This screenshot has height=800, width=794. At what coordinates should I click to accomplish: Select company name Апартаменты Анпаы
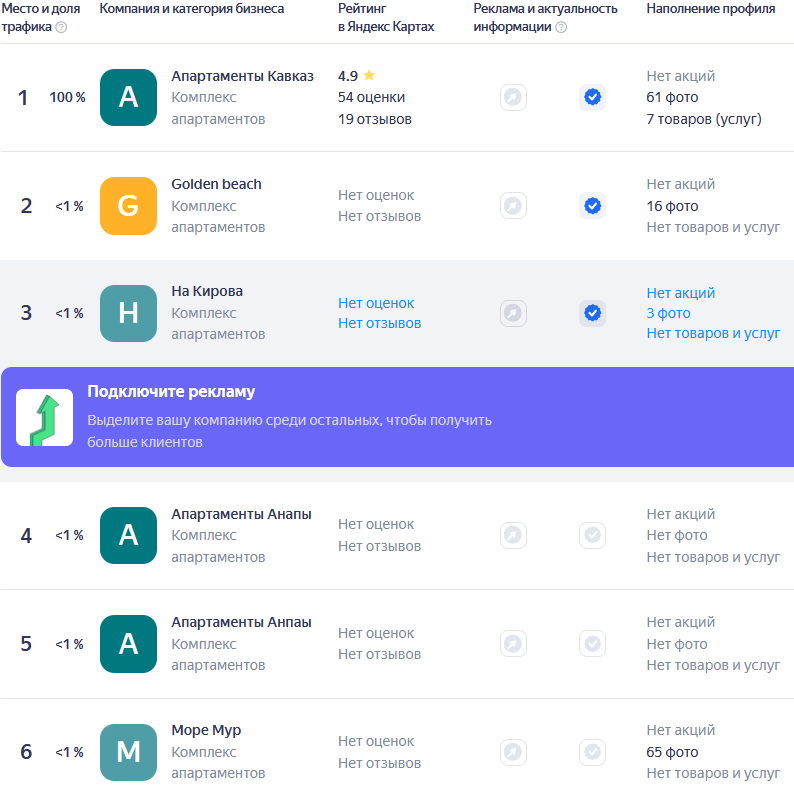(241, 622)
